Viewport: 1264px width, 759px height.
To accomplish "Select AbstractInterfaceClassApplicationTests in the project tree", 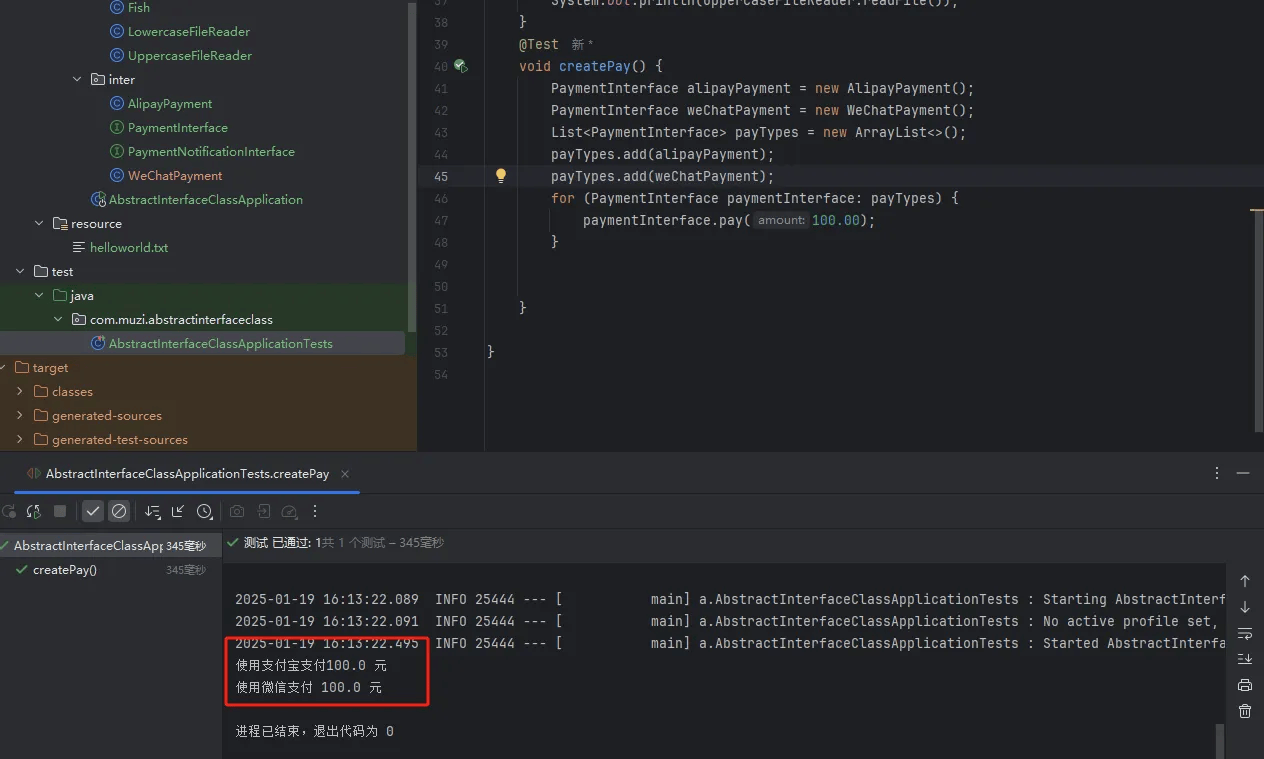I will point(220,343).
